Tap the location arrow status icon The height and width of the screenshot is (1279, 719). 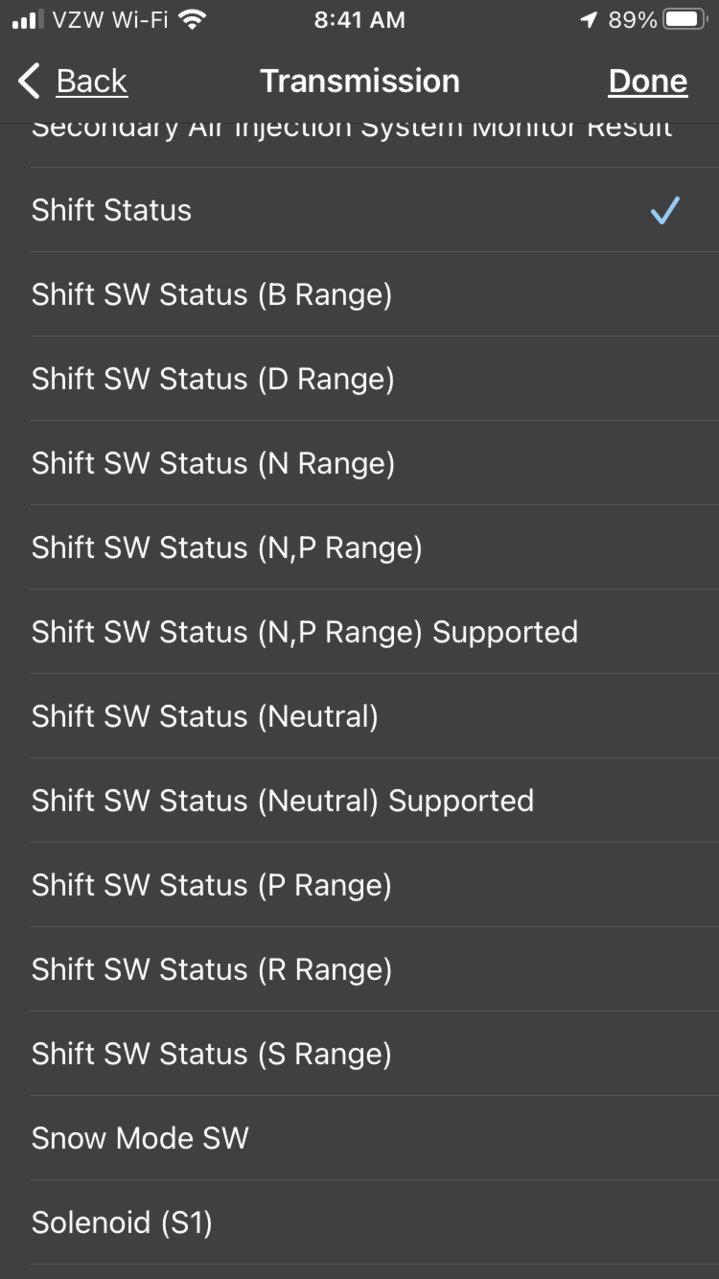tap(589, 20)
